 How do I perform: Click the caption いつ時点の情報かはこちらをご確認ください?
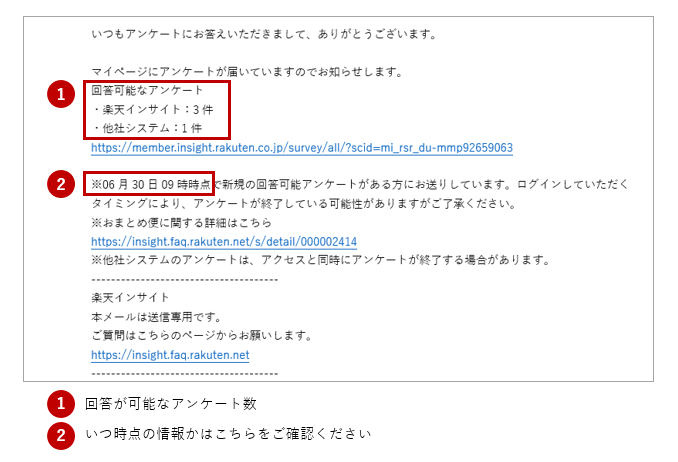pyautogui.click(x=228, y=434)
